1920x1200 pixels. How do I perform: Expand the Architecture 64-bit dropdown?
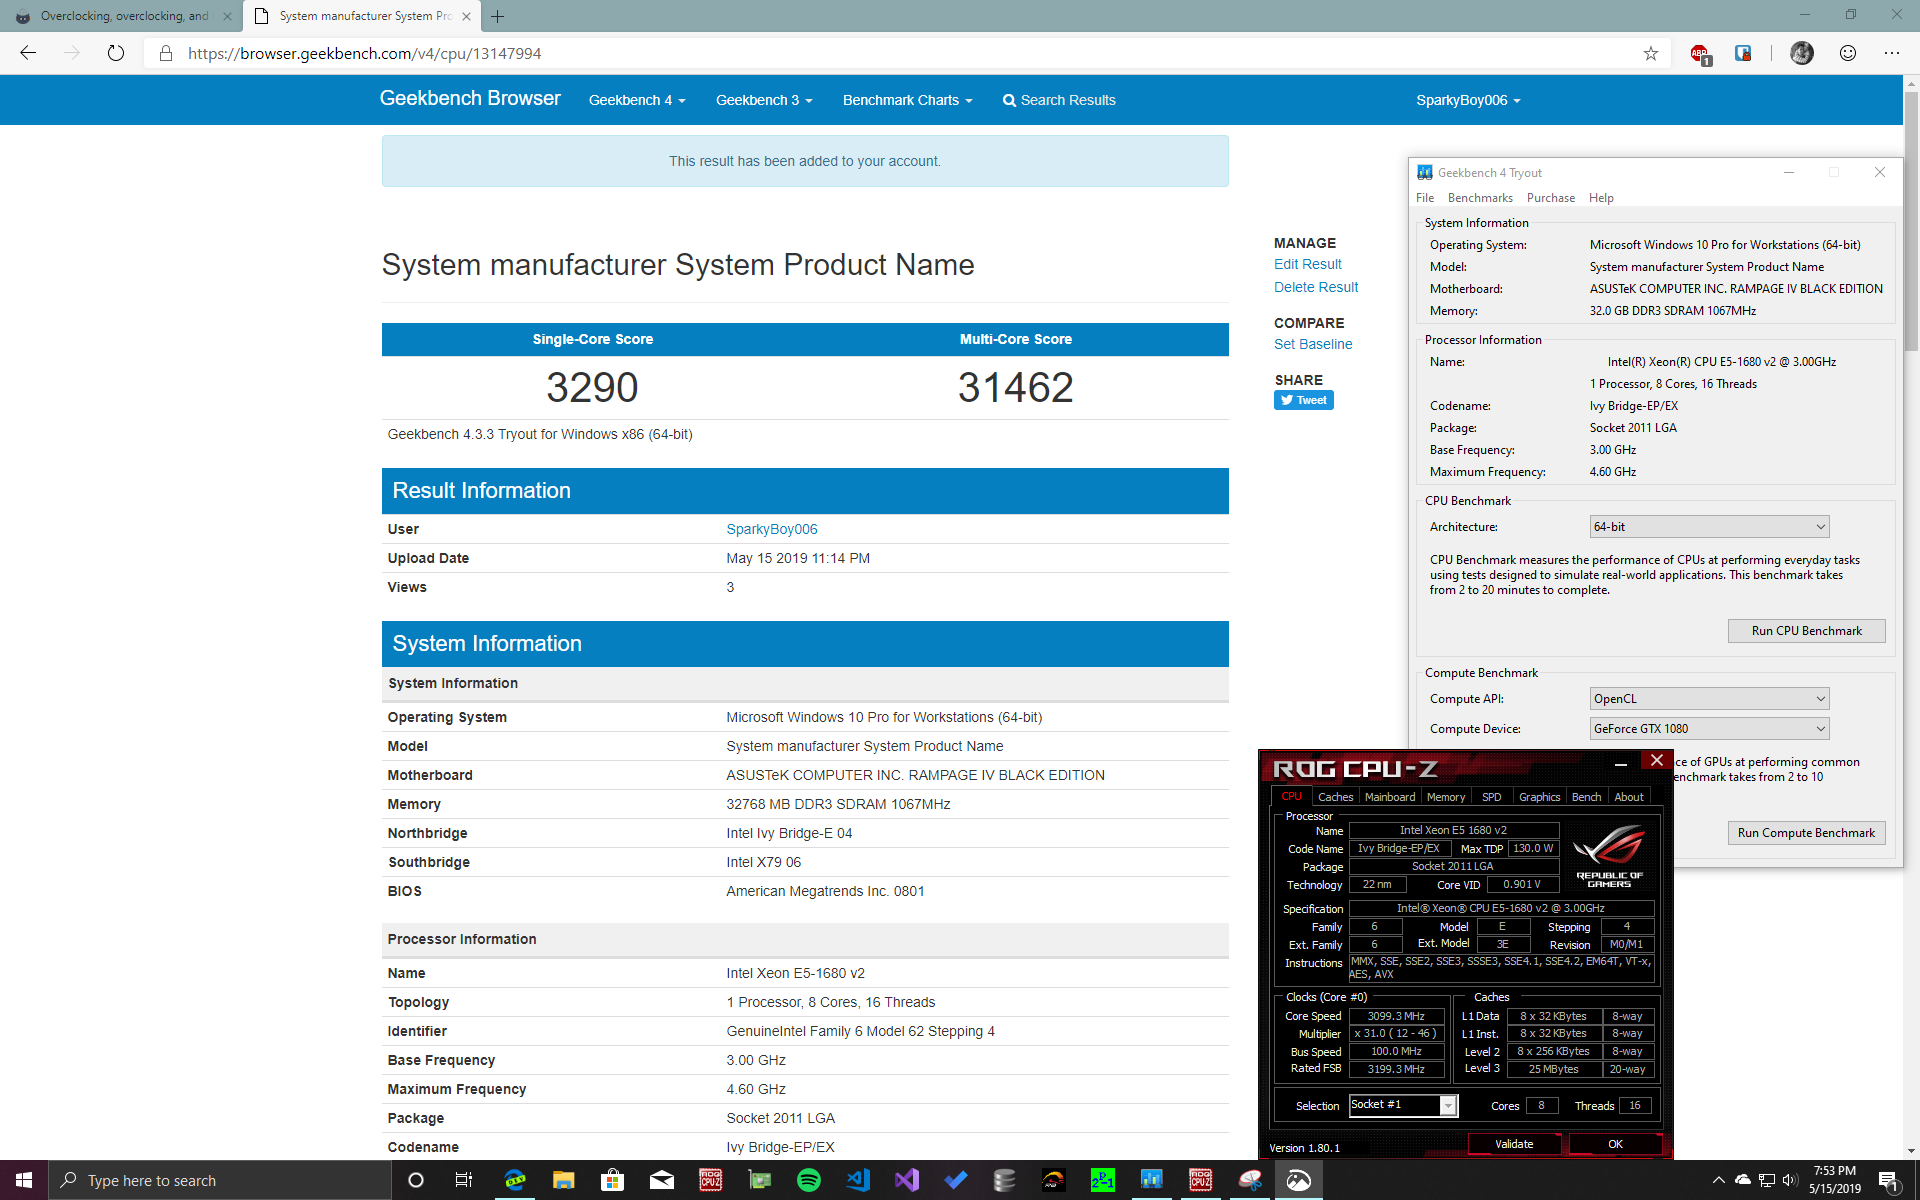pos(1709,527)
